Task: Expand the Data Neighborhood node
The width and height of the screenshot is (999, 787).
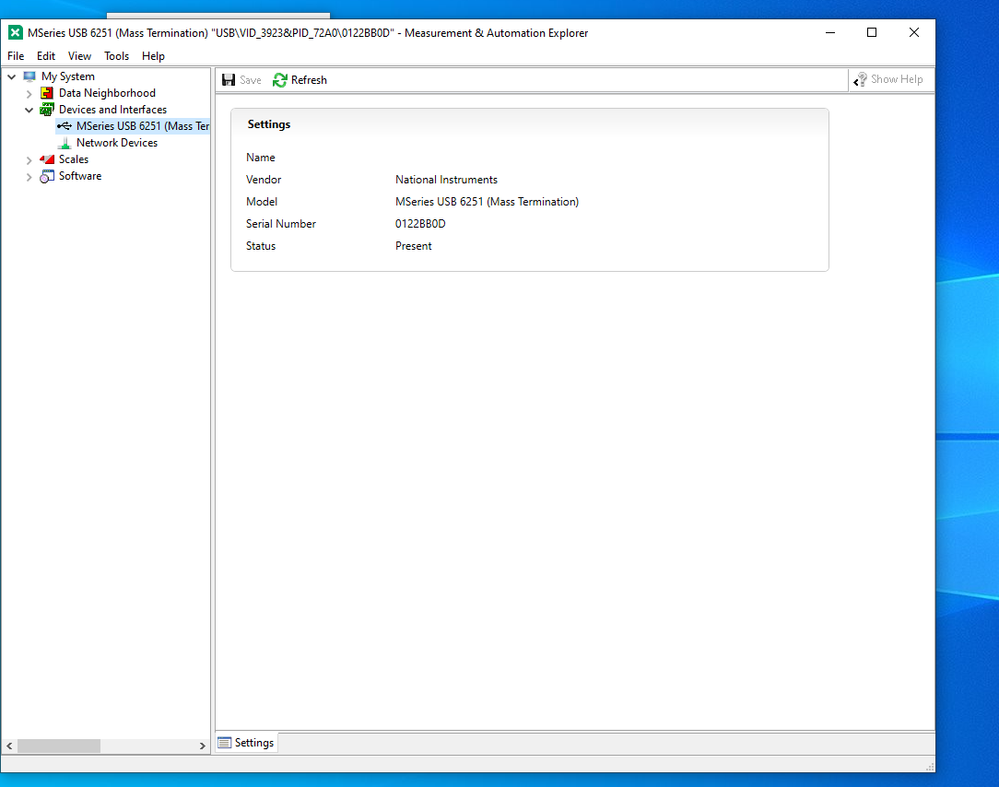Action: (29, 94)
